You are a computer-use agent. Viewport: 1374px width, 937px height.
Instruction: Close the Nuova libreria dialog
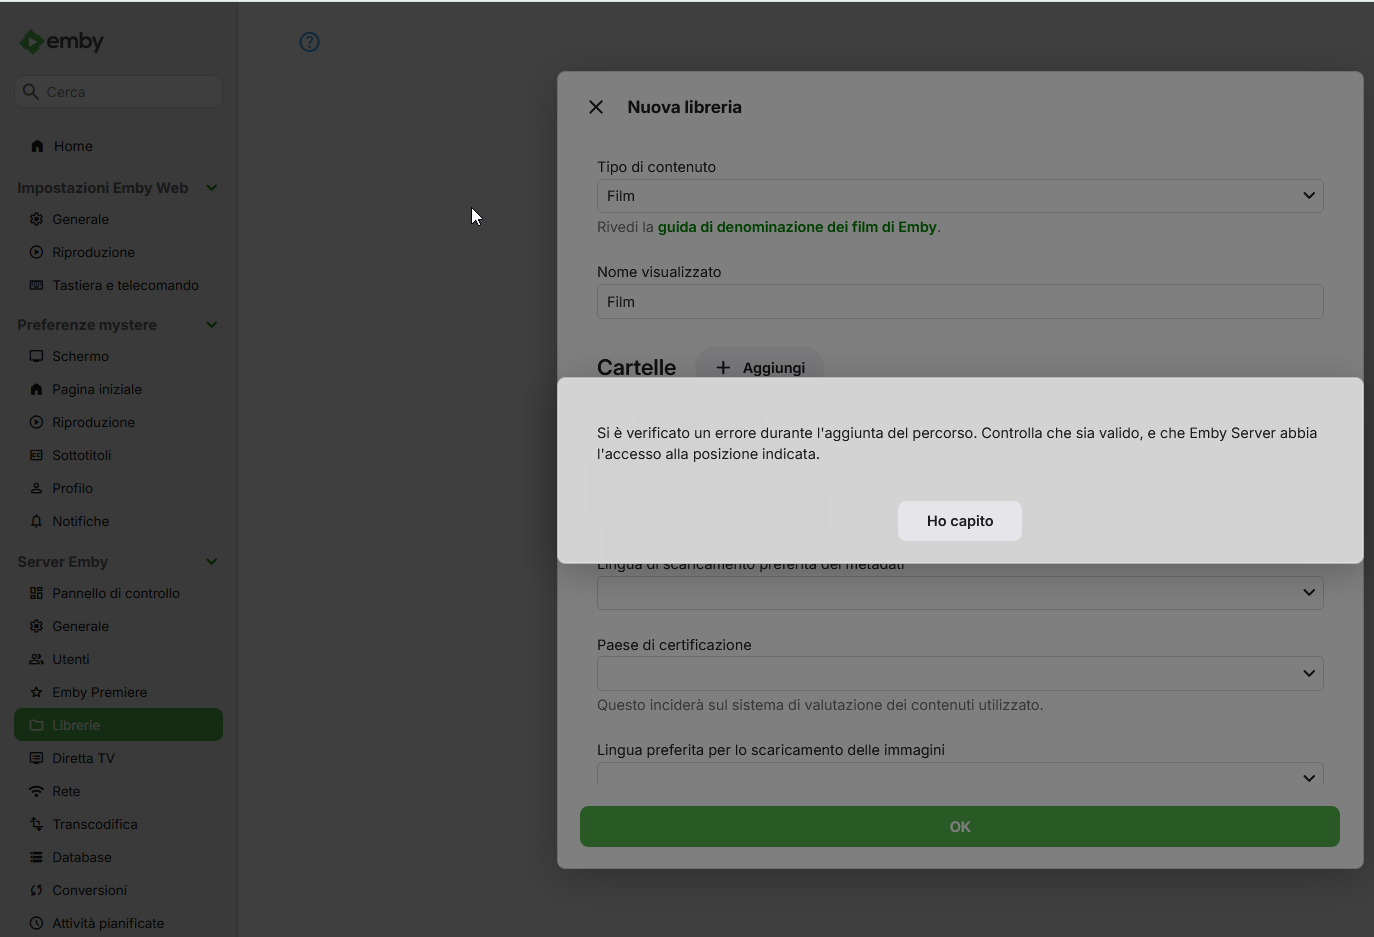point(596,107)
